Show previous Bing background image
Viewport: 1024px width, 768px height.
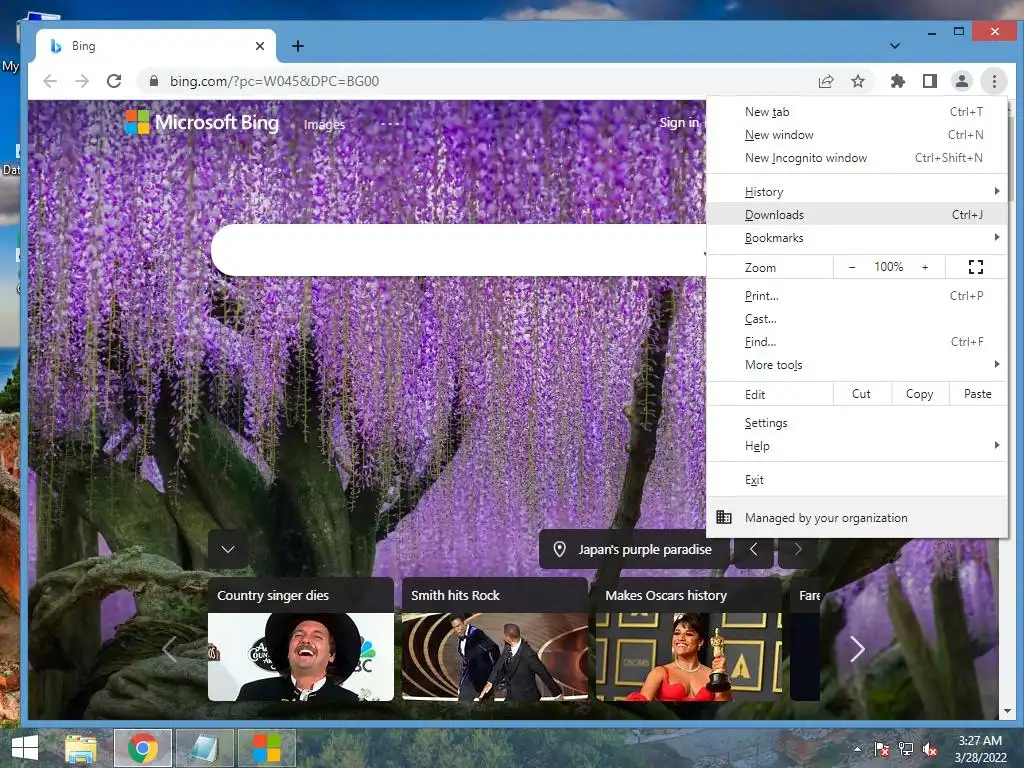click(x=754, y=549)
